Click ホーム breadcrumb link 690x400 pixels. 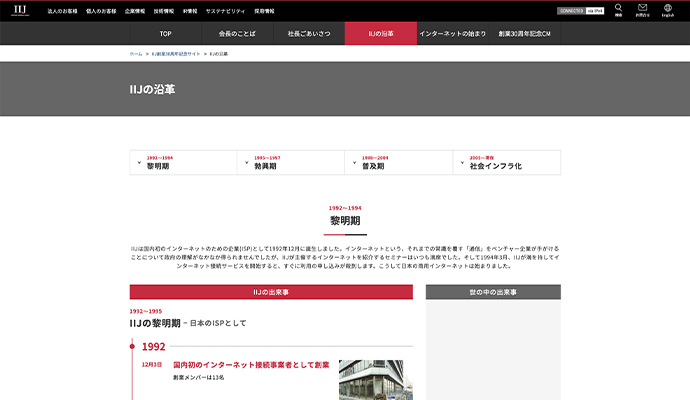point(135,53)
